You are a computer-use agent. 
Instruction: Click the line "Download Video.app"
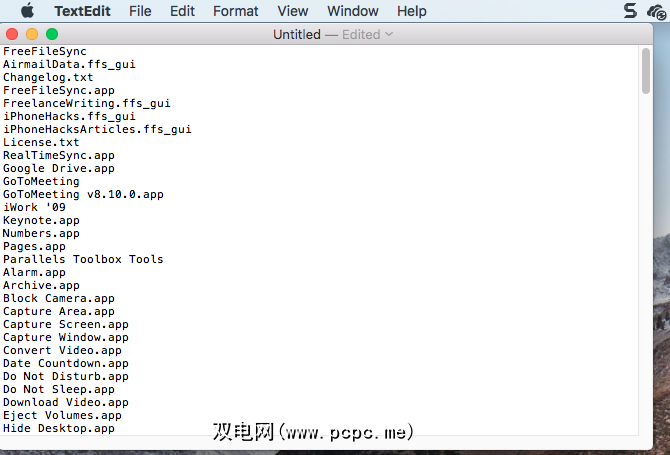(66, 402)
